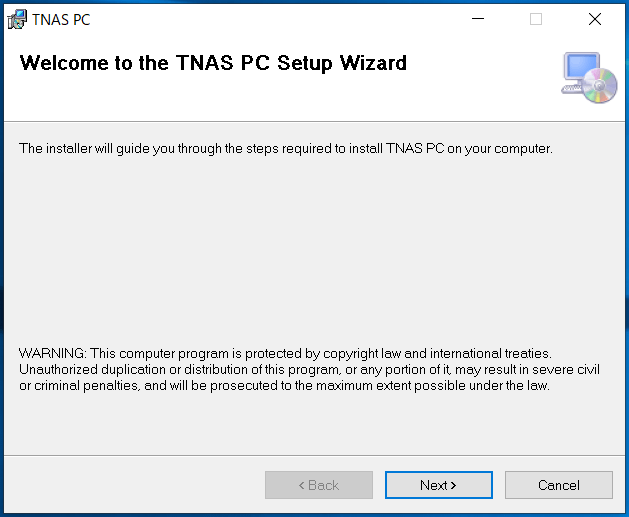Click the disabled maximize box
The image size is (629, 517).
(536, 19)
